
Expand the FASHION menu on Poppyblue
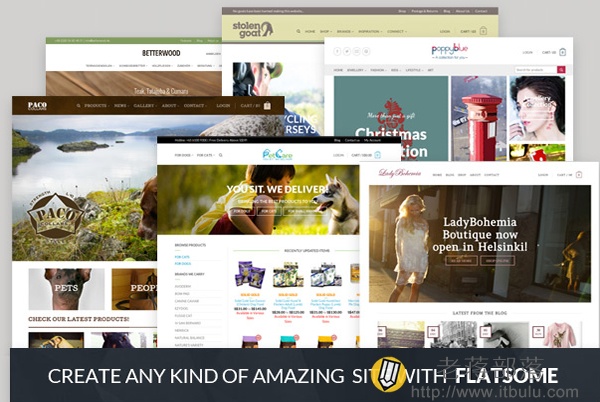pyautogui.click(x=378, y=70)
